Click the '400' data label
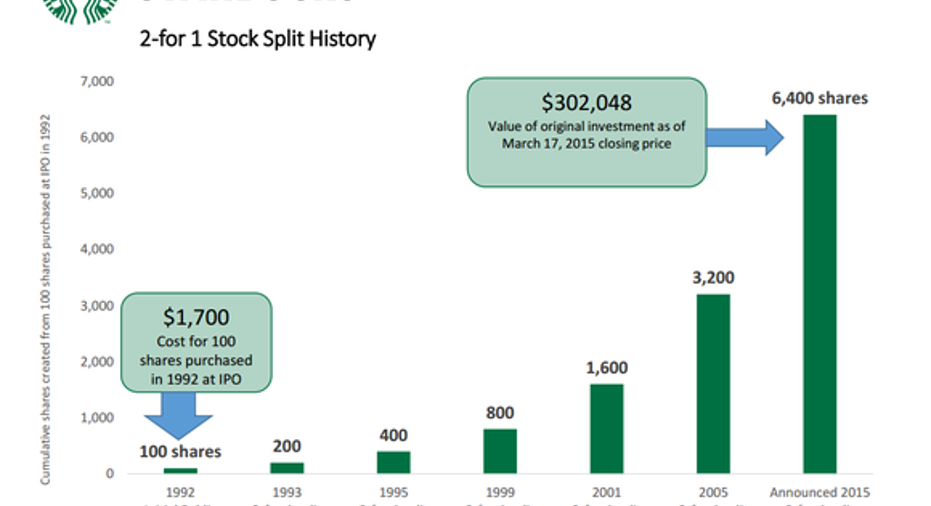This screenshot has width=931, height=506. click(x=393, y=435)
